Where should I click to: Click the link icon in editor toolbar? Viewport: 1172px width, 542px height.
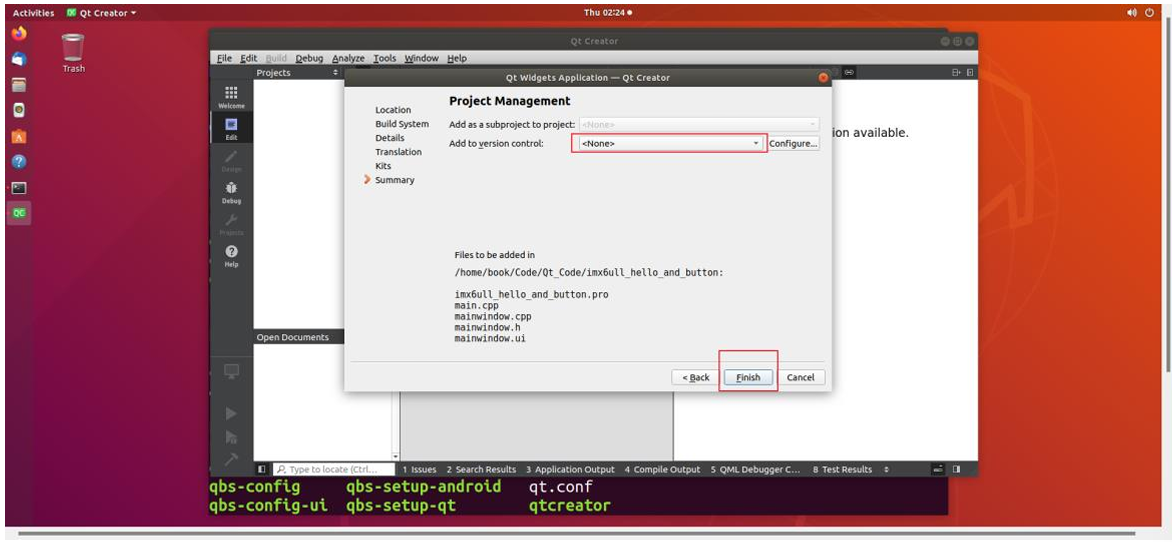coord(849,73)
